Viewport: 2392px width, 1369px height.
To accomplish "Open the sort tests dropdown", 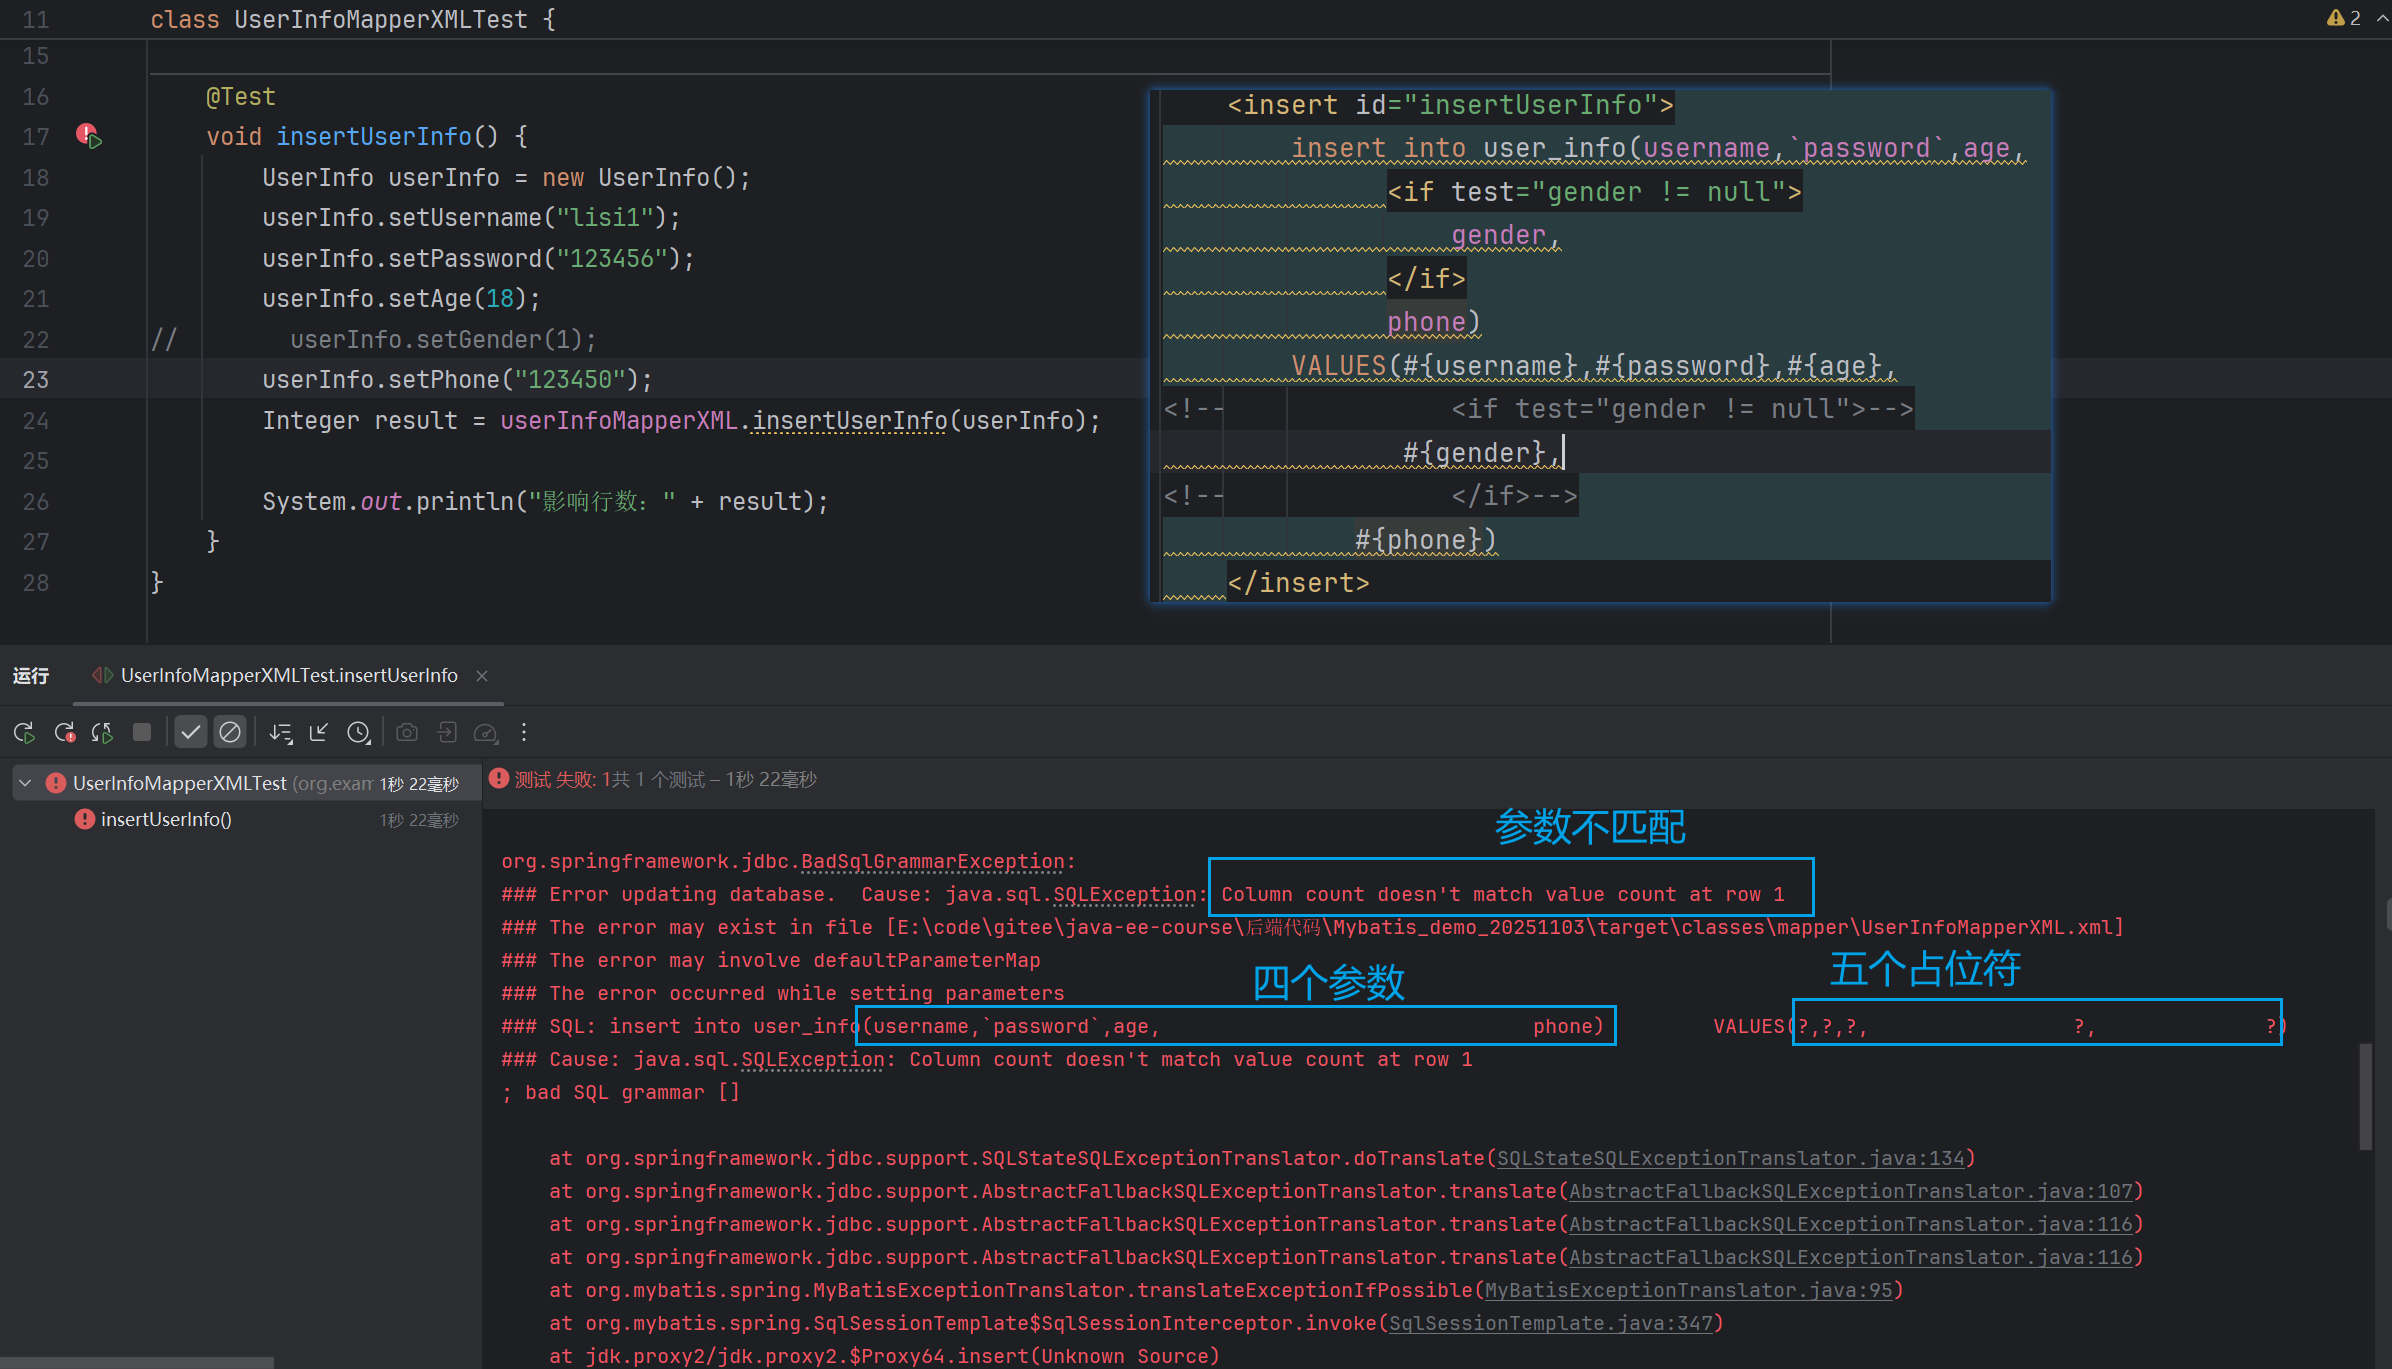I will 280,733.
